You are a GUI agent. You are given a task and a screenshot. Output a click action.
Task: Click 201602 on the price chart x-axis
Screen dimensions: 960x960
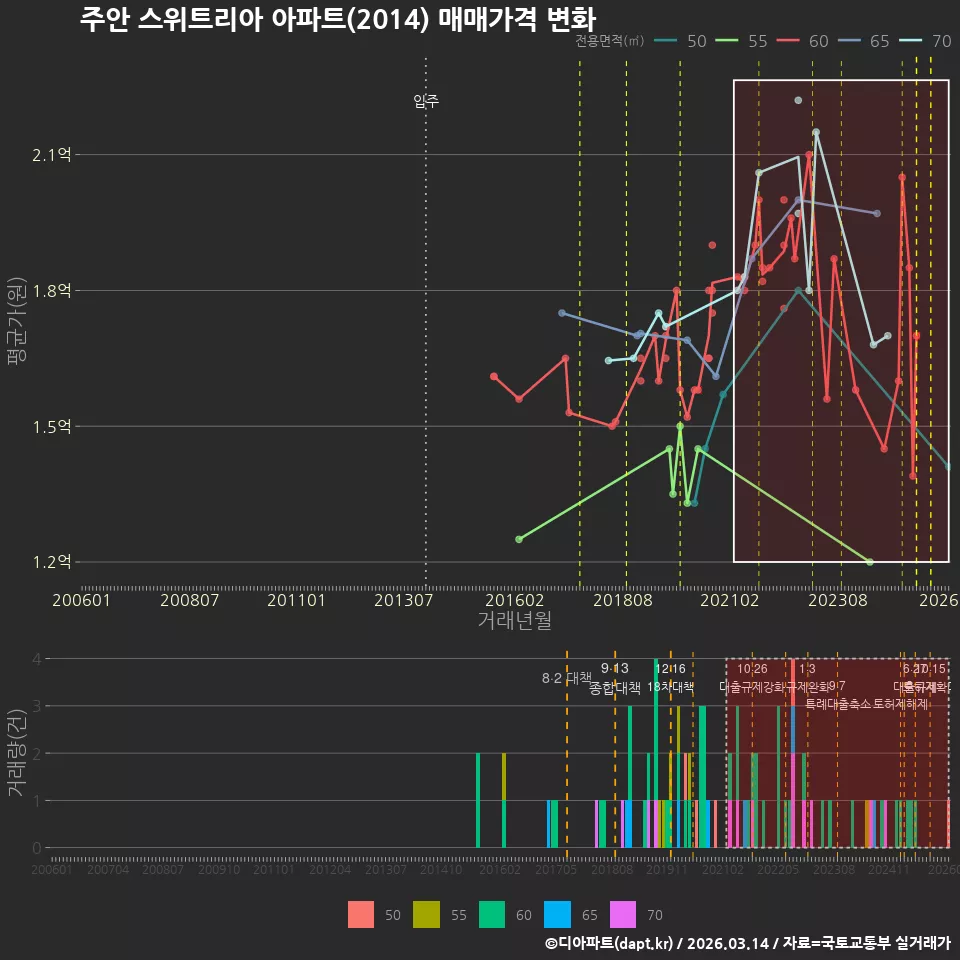pyautogui.click(x=514, y=600)
